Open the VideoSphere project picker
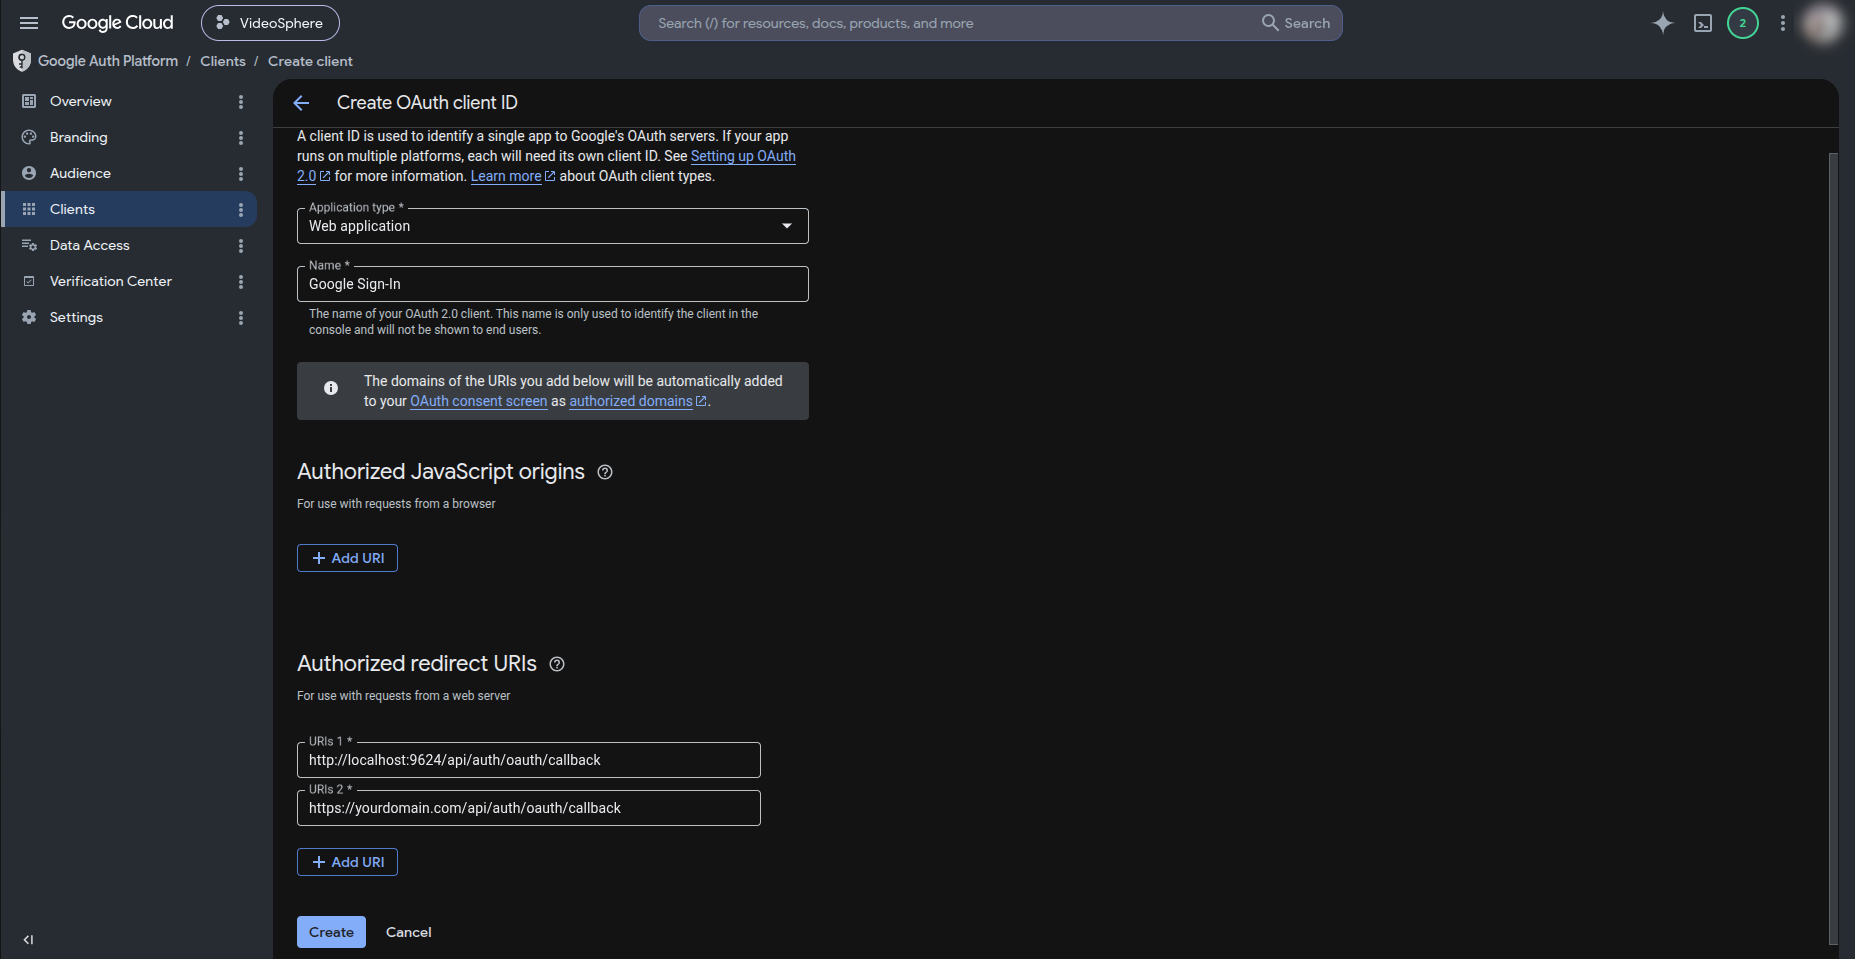The width and height of the screenshot is (1855, 959). click(270, 23)
